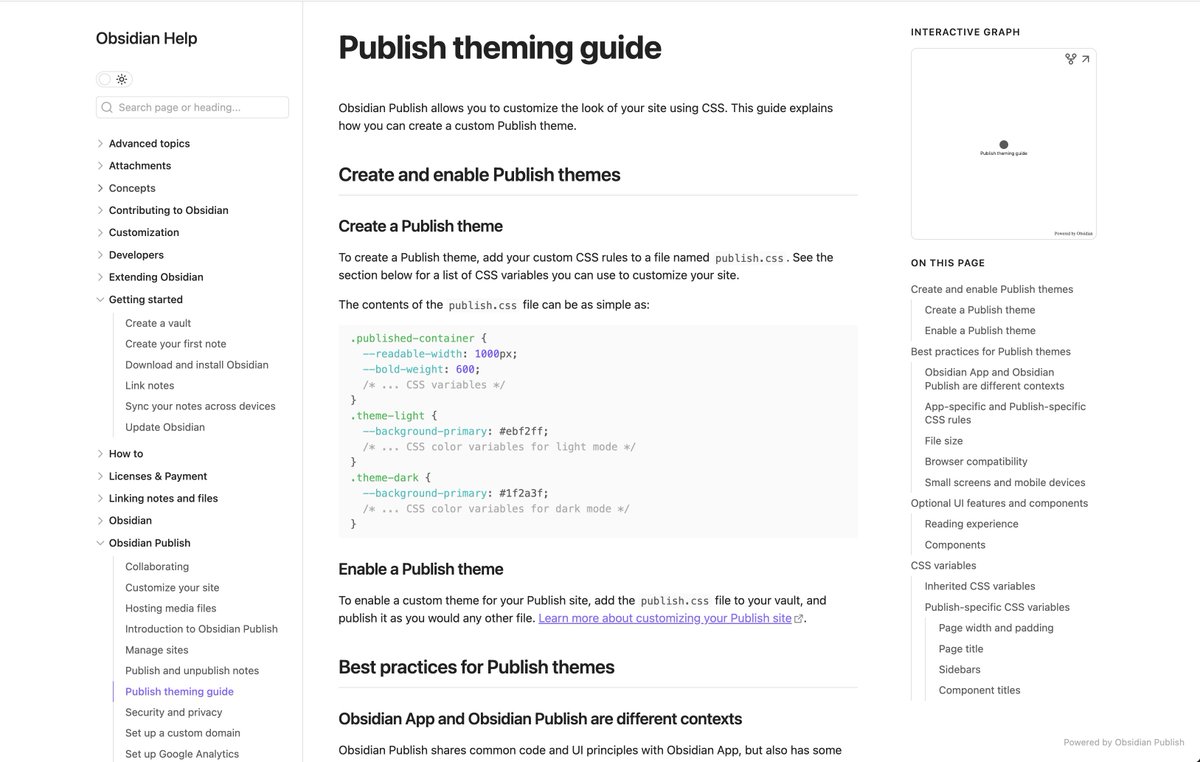Screen dimensions: 1200x762
Task: Click the search magnifier icon
Action: point(107,107)
